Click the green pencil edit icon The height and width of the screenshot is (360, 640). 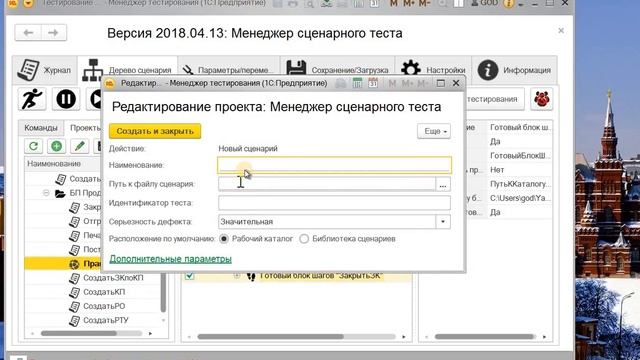click(79, 146)
